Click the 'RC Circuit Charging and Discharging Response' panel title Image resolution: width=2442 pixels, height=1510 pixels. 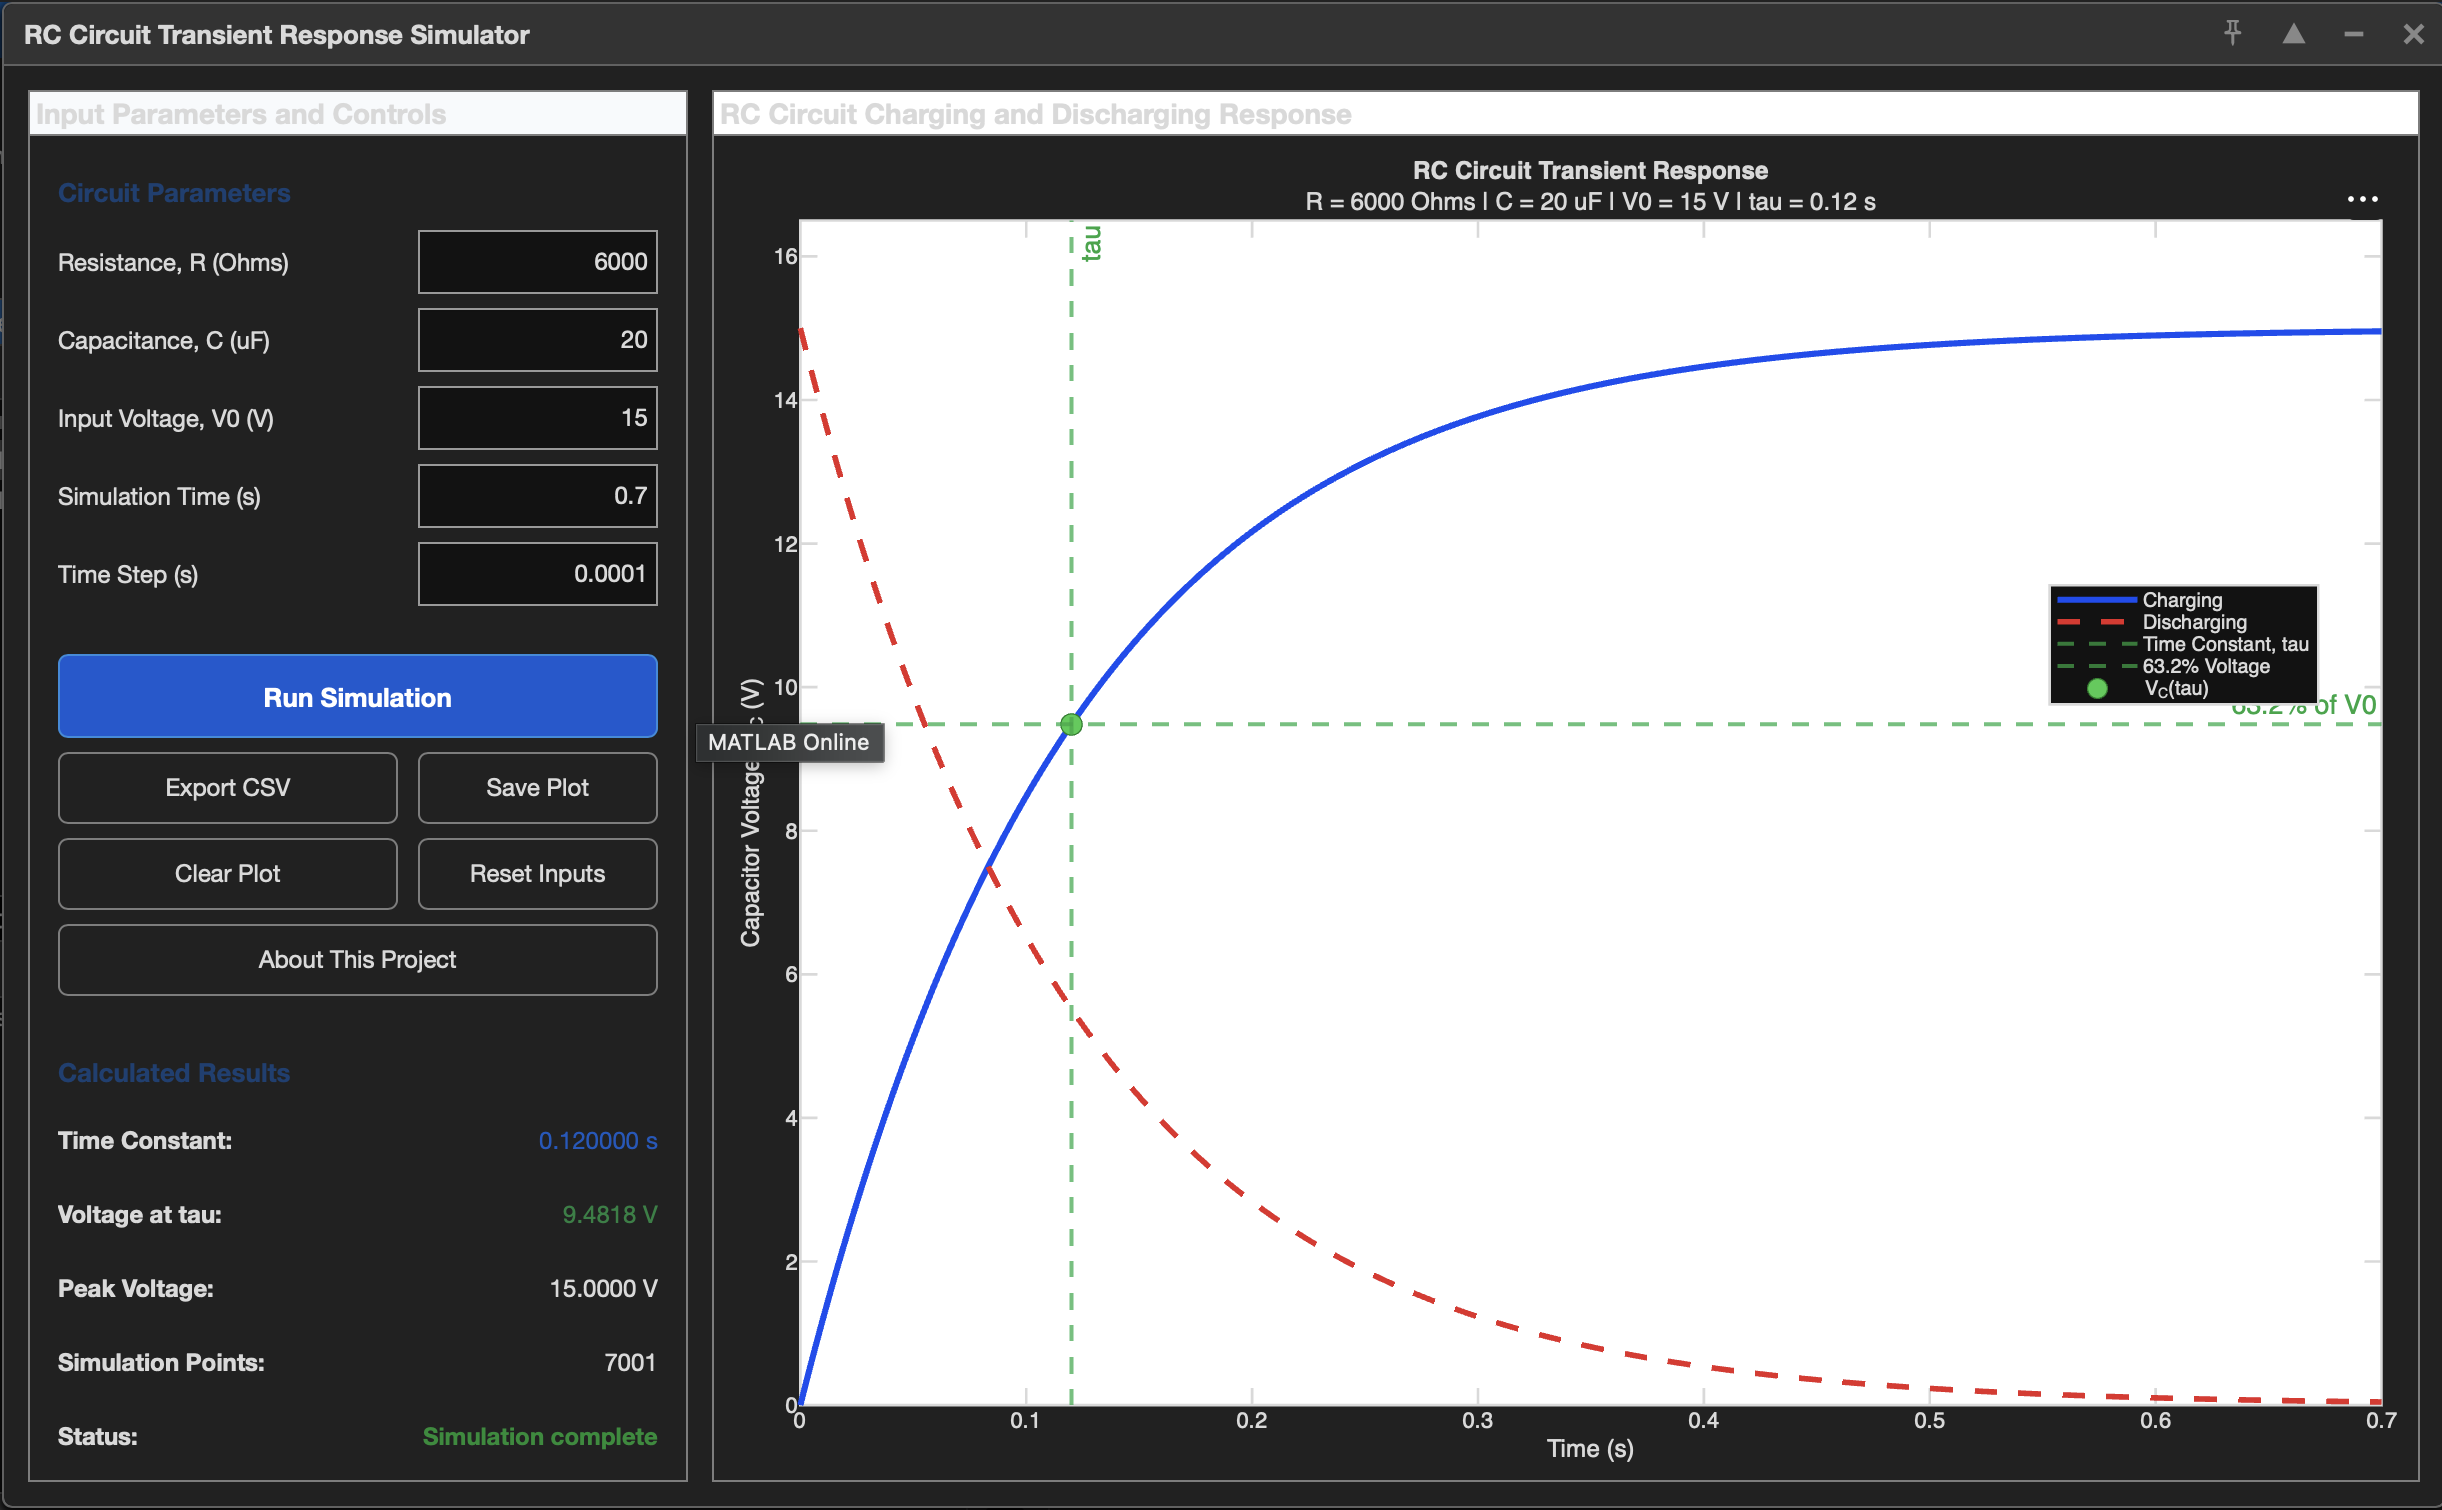1035,114
